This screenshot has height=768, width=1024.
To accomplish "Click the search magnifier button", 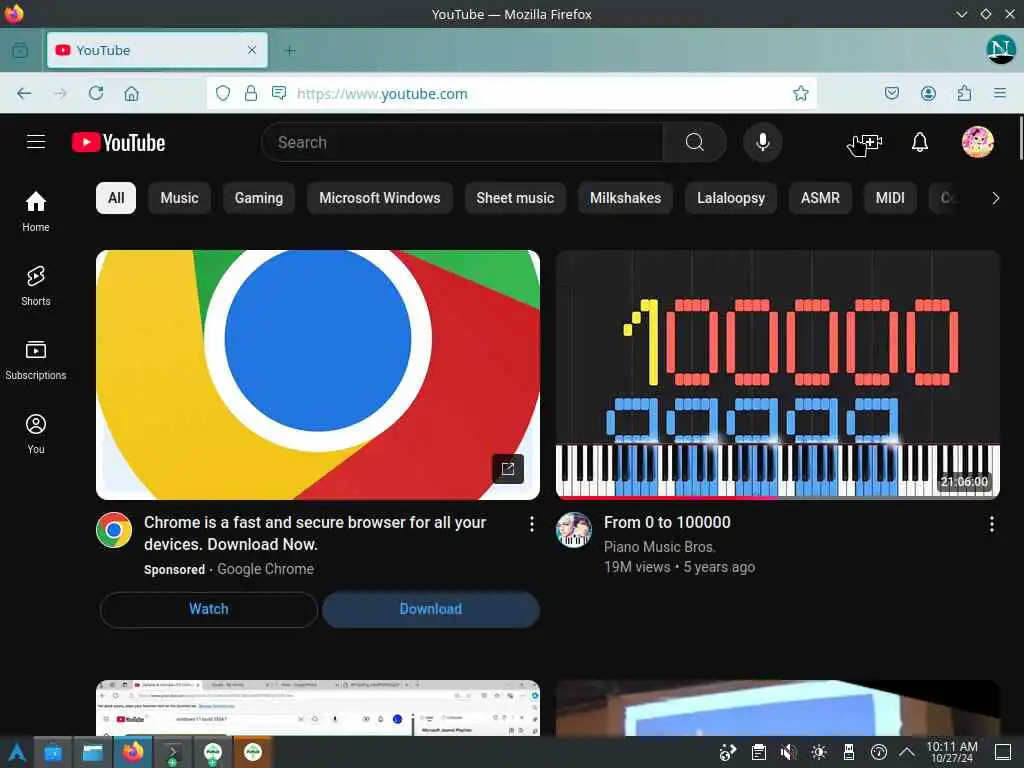I will tap(694, 142).
